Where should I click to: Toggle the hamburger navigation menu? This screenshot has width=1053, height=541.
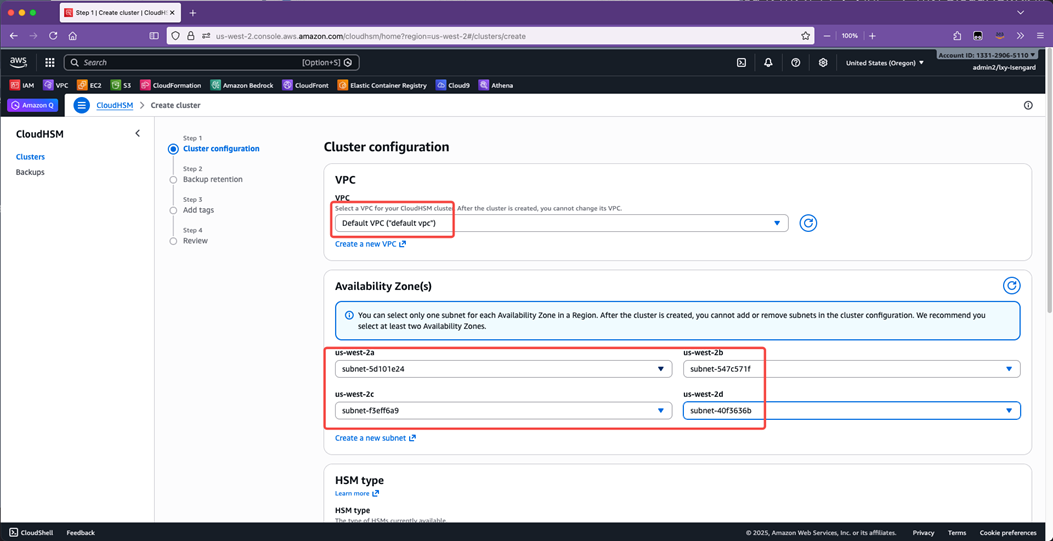point(82,105)
